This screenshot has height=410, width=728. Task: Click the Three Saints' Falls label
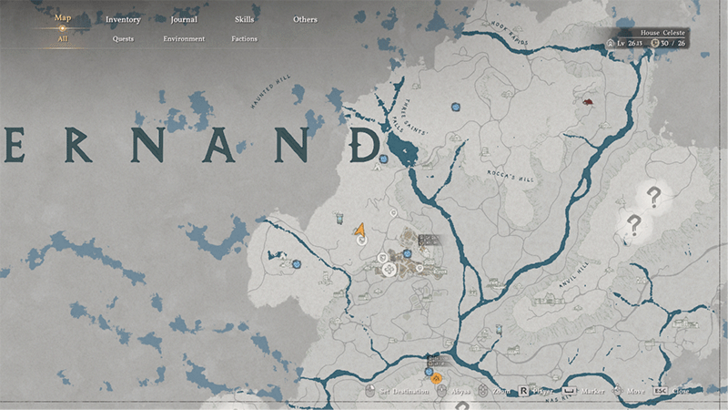(410, 117)
